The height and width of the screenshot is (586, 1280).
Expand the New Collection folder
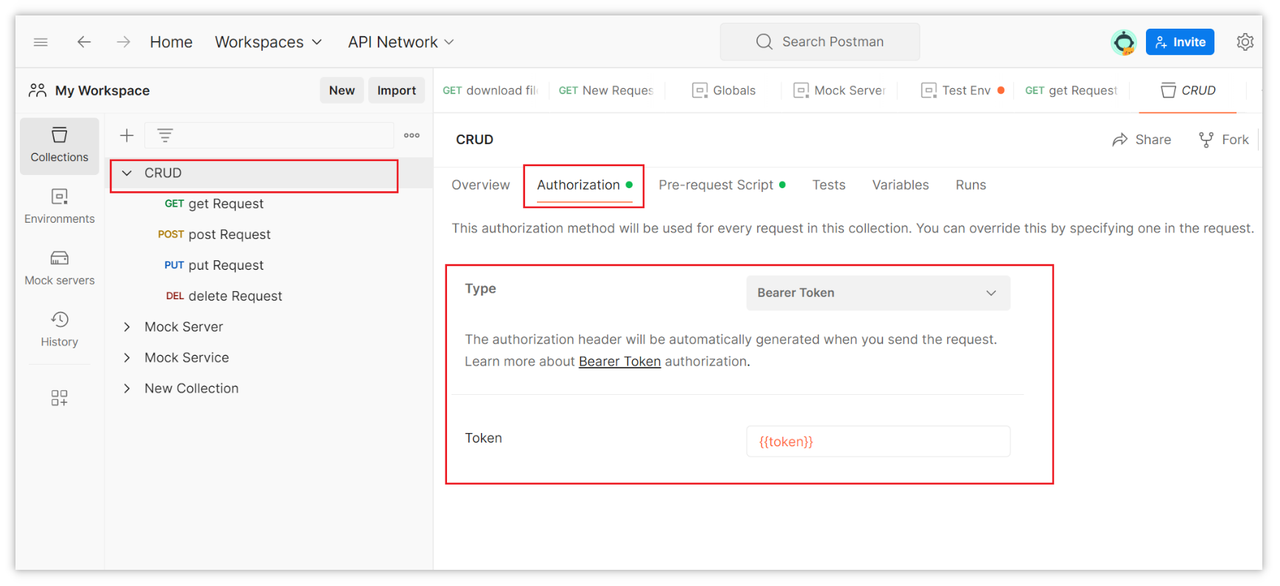(127, 389)
